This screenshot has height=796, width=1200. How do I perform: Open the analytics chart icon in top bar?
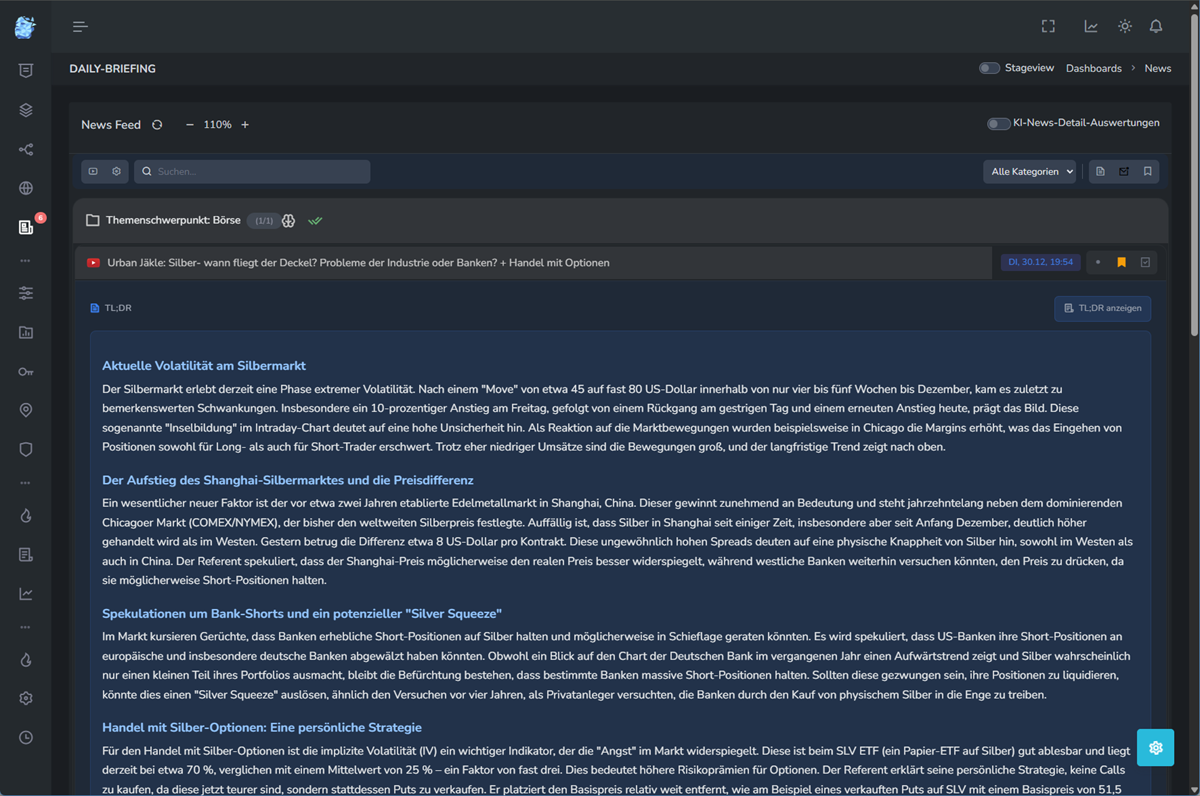tap(1092, 26)
